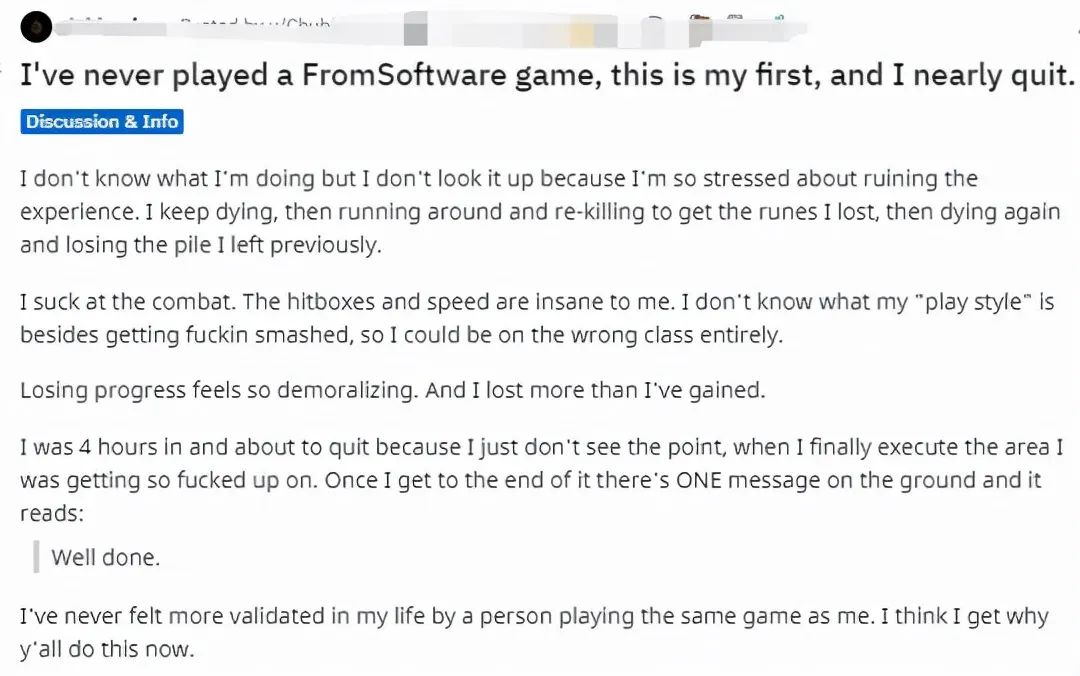Click the final line "y'all do this now."

(x=107, y=650)
